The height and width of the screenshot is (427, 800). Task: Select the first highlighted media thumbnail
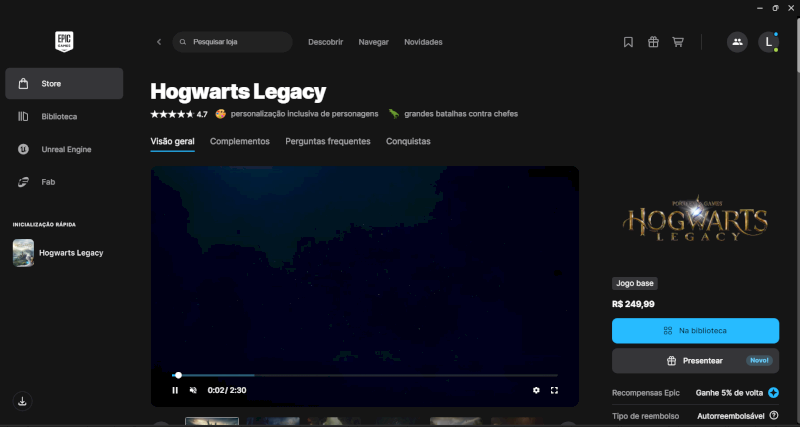[x=212, y=422]
